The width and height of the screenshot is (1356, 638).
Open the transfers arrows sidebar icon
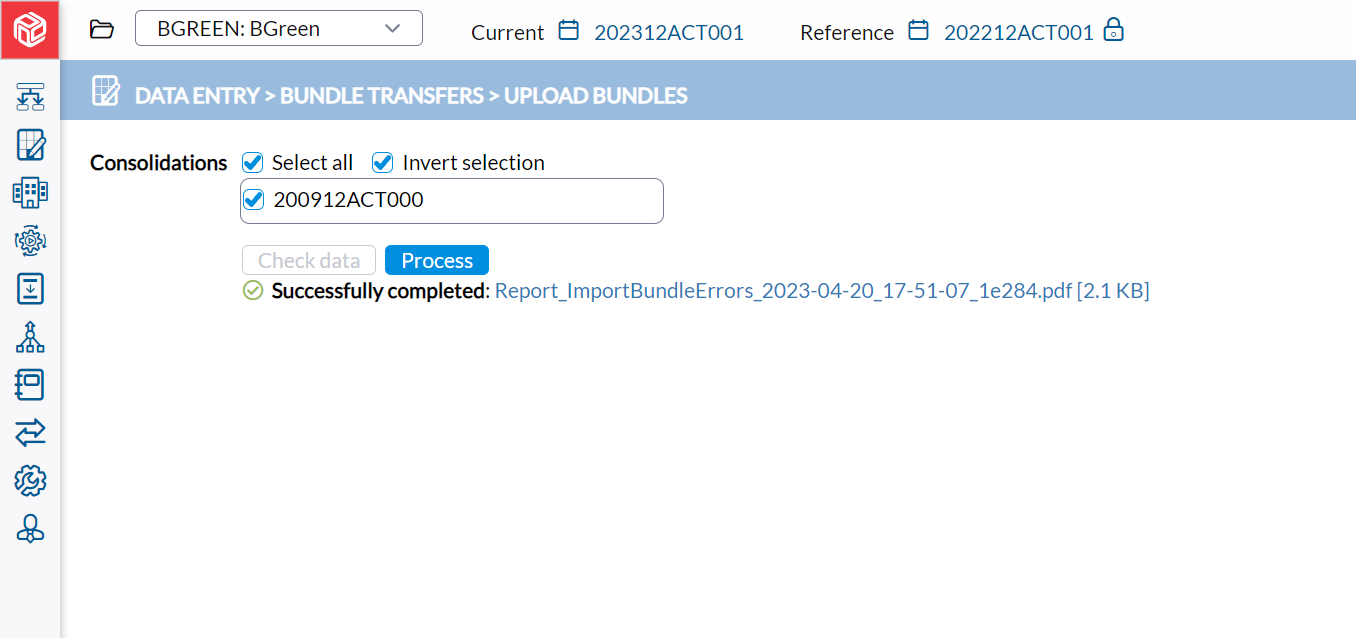tap(31, 433)
